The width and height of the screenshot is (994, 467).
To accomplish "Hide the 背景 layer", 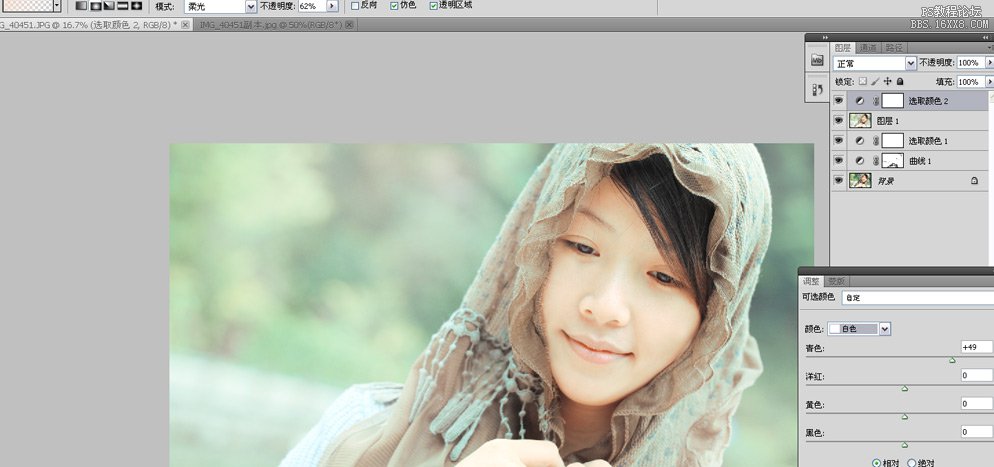I will point(839,181).
